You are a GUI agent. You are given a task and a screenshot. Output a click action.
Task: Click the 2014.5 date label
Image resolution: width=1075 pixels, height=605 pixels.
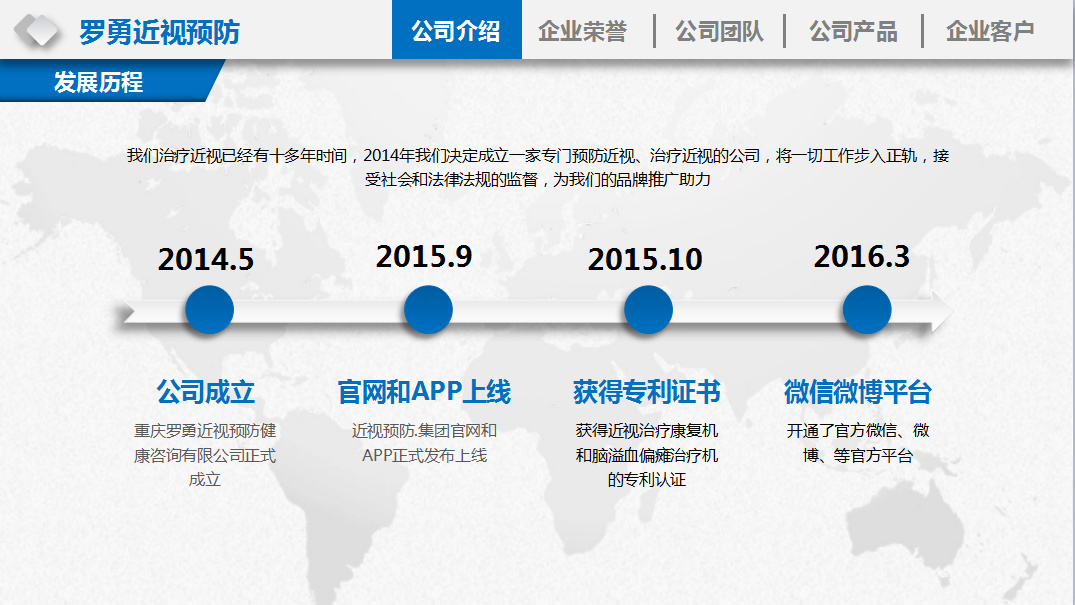(206, 259)
